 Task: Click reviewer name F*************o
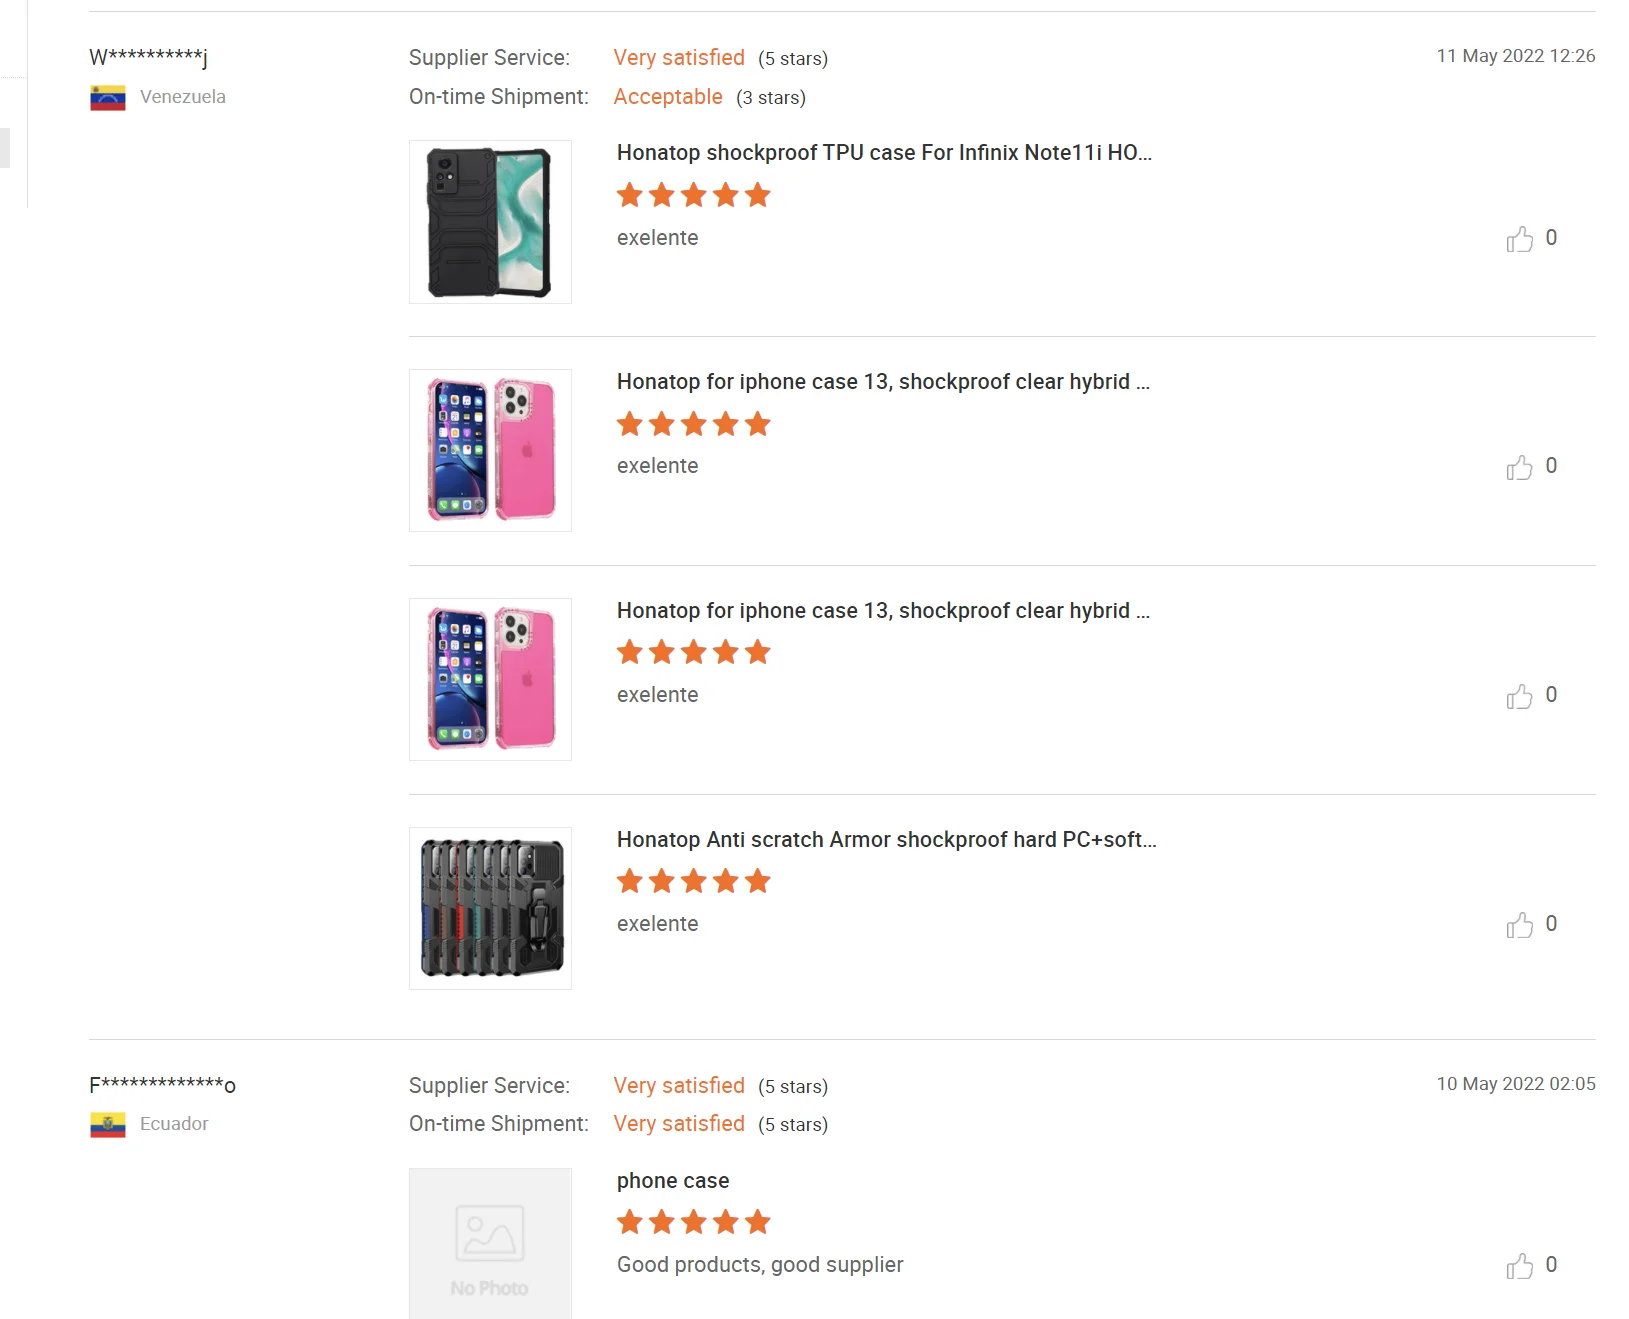[x=162, y=1085]
